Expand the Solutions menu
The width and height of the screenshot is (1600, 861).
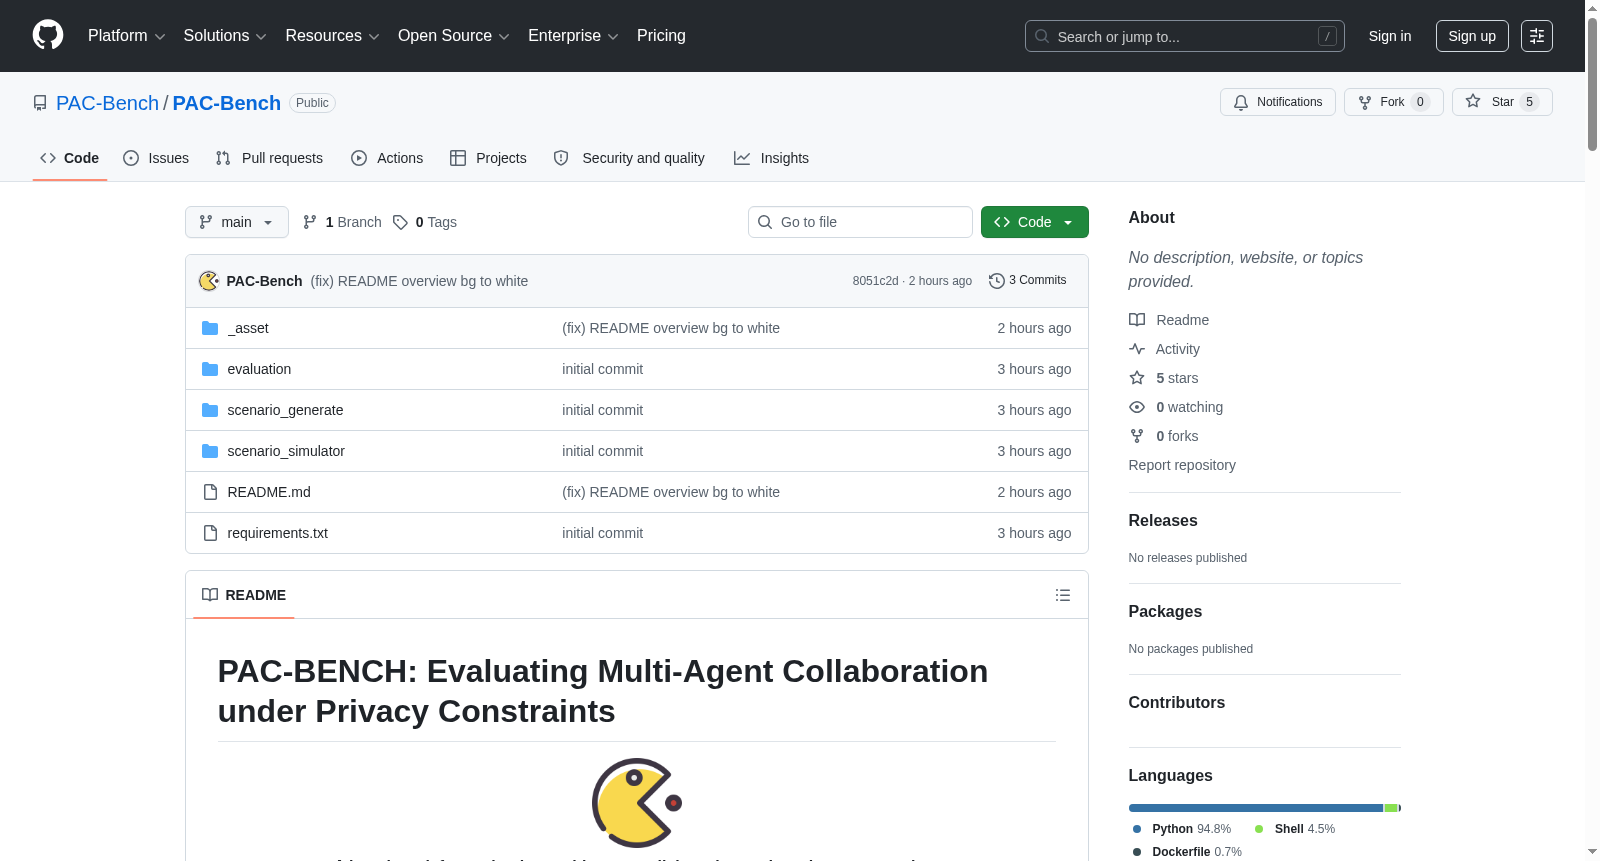[x=225, y=36]
